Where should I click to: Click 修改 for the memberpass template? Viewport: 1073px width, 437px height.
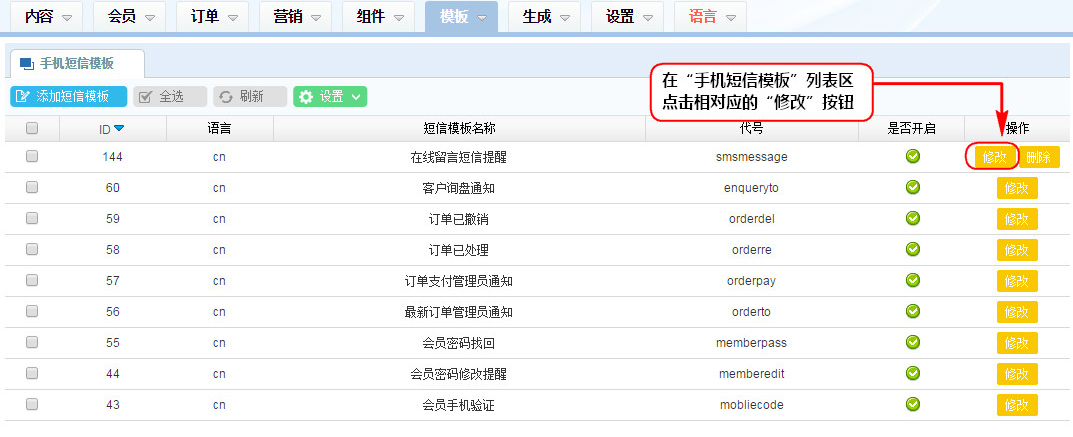(x=1016, y=343)
